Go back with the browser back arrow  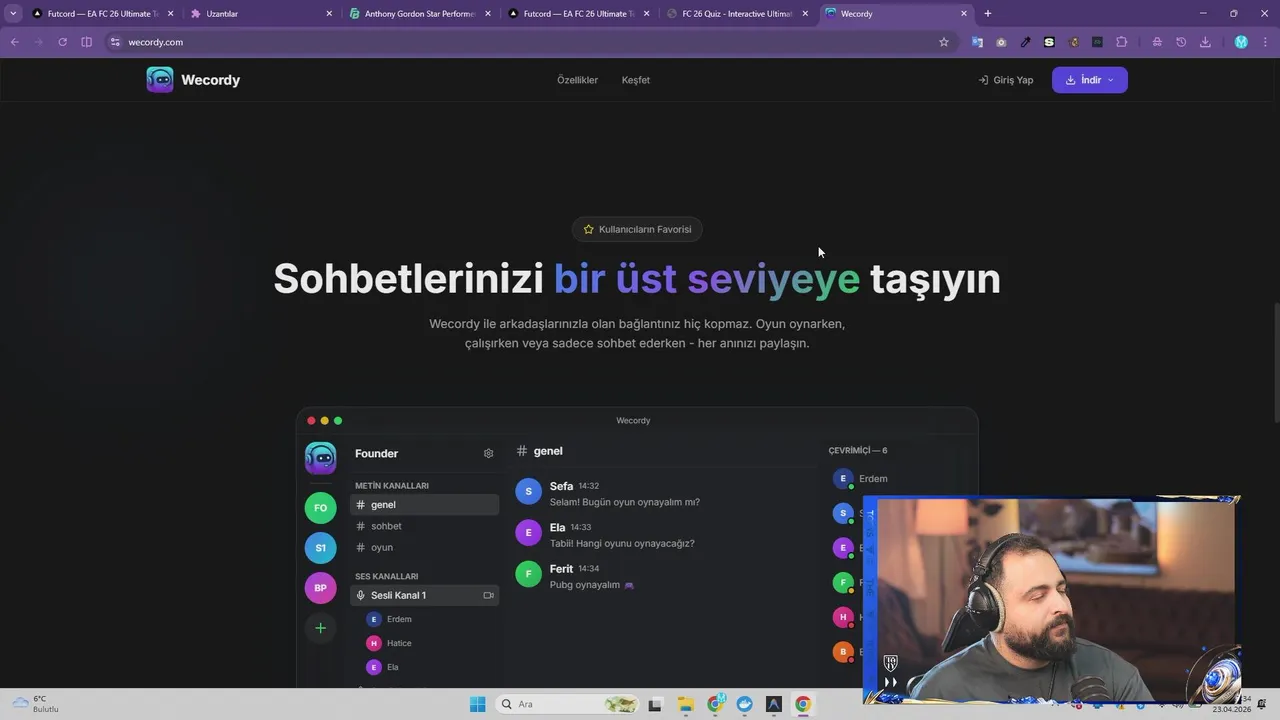click(x=15, y=42)
